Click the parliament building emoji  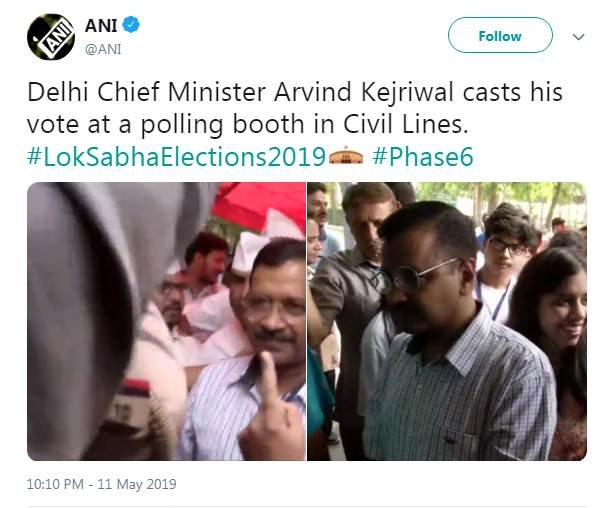point(346,157)
